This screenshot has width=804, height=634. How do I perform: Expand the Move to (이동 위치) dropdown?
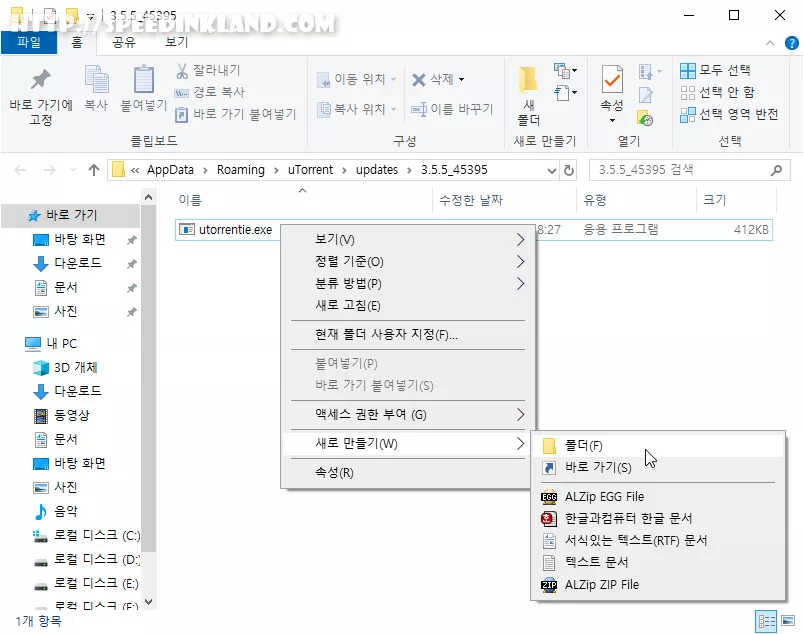[393, 80]
